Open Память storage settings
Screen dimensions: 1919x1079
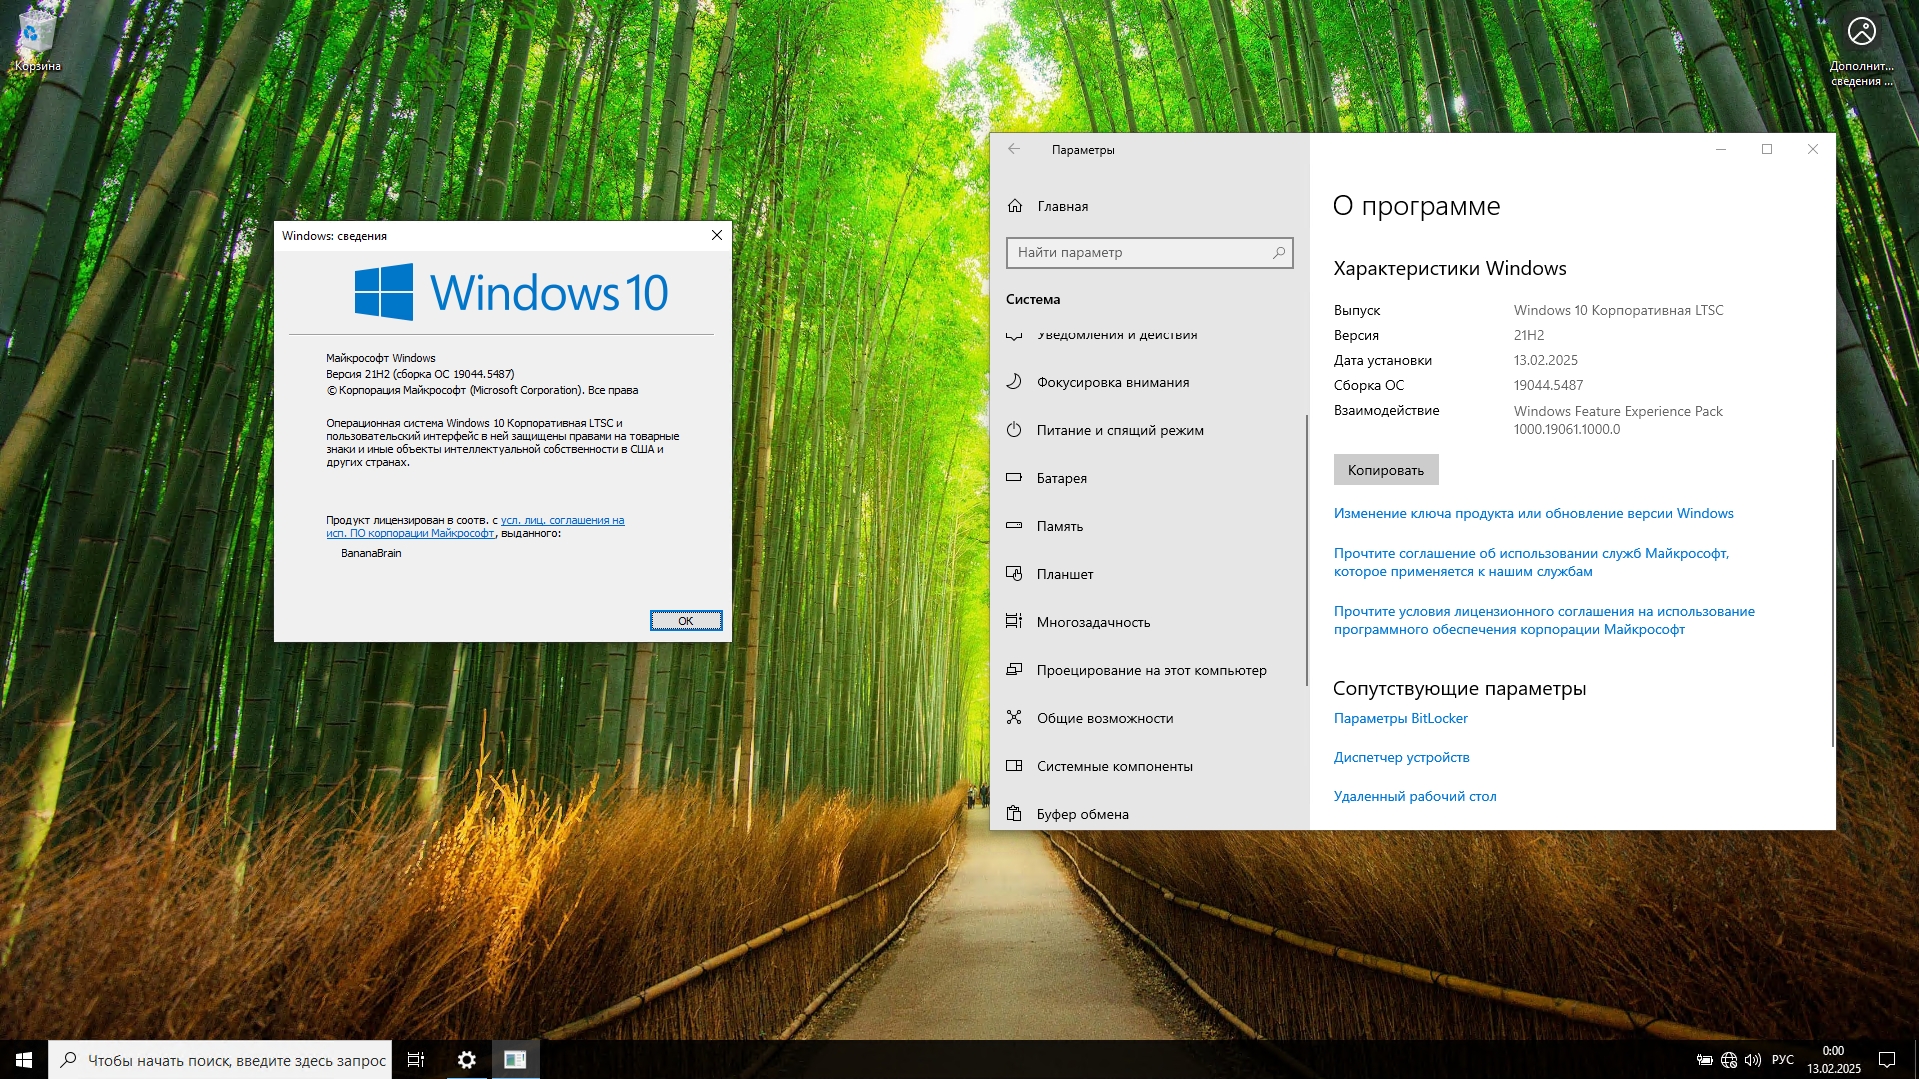pyautogui.click(x=1149, y=526)
